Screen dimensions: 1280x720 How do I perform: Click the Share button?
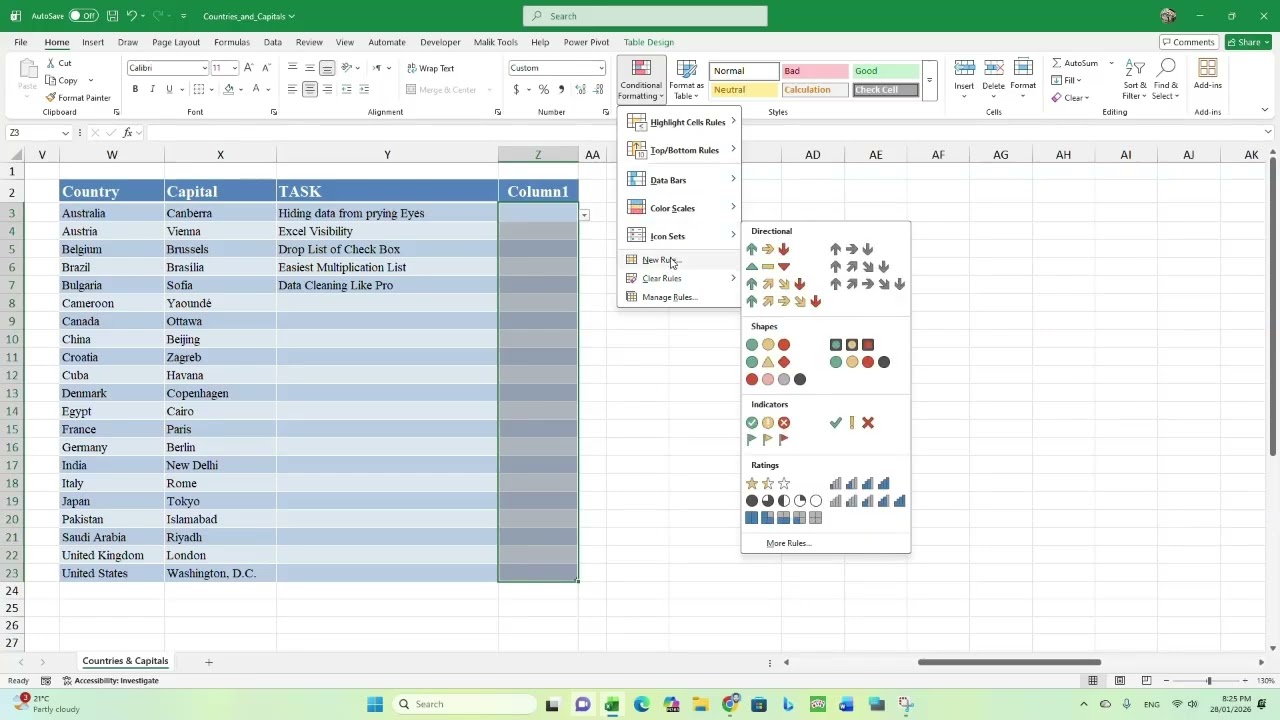click(1249, 42)
